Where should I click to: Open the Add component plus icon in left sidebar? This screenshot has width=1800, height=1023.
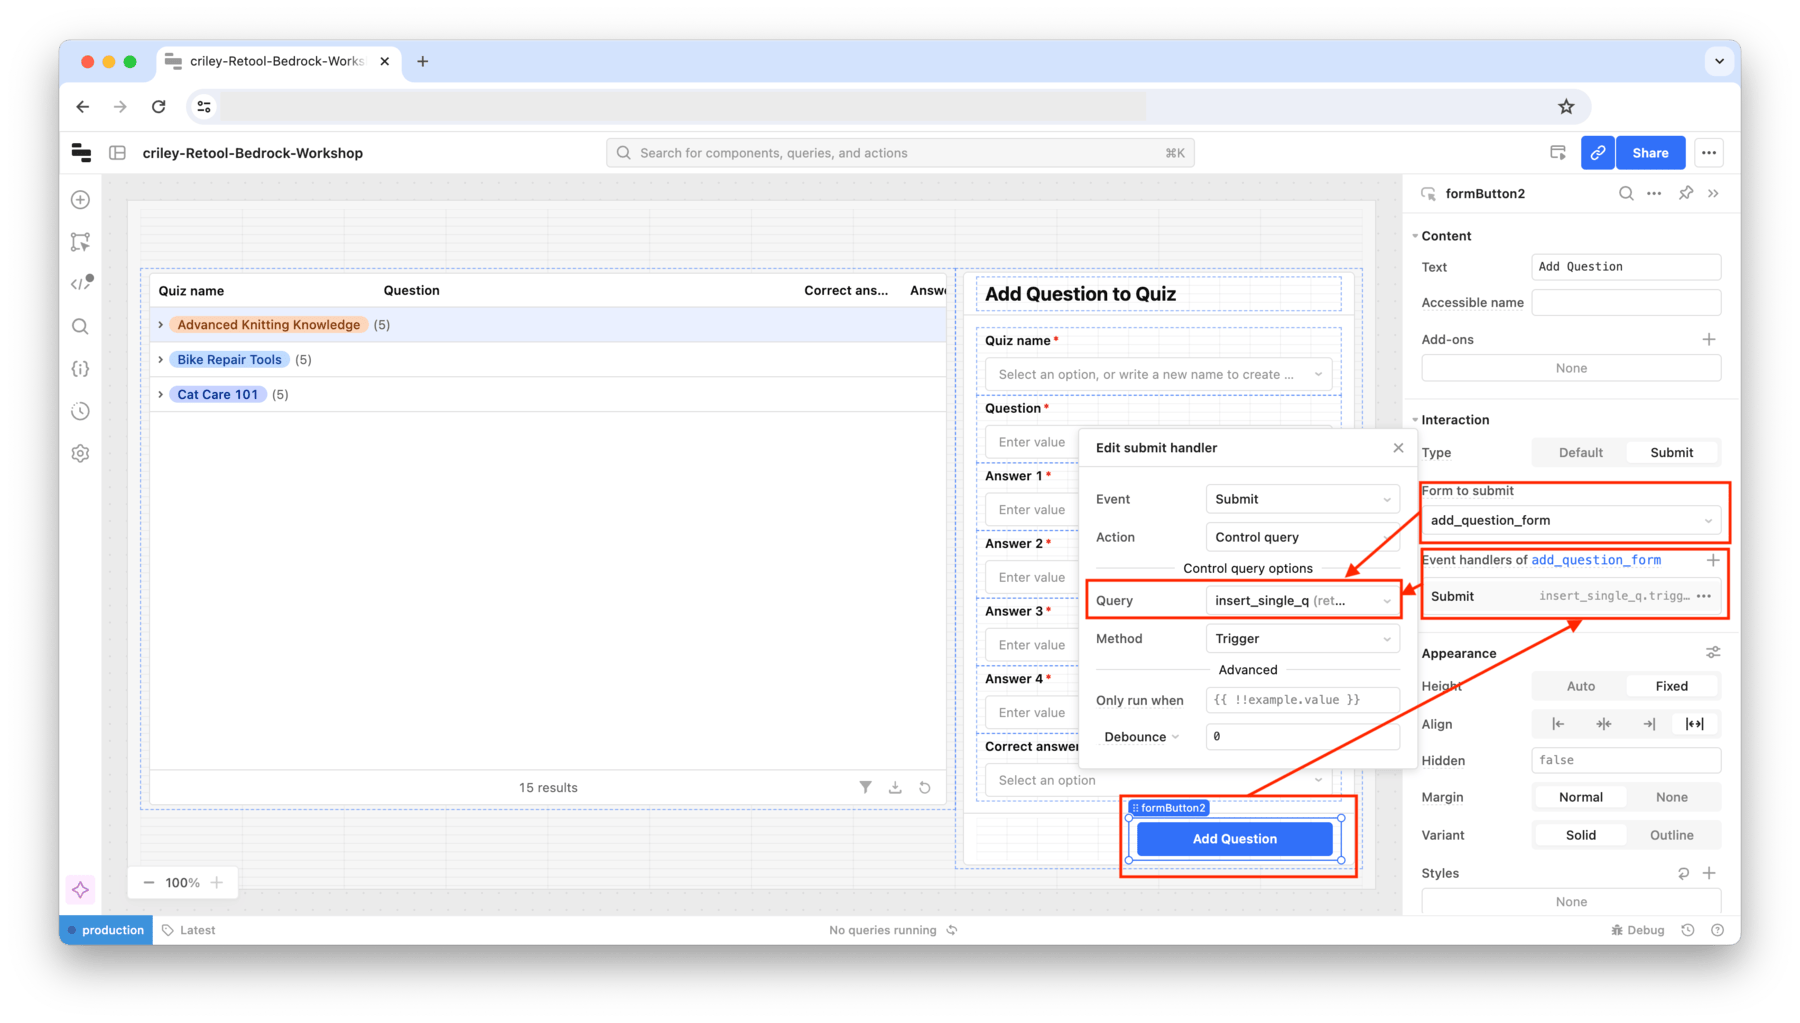[81, 200]
